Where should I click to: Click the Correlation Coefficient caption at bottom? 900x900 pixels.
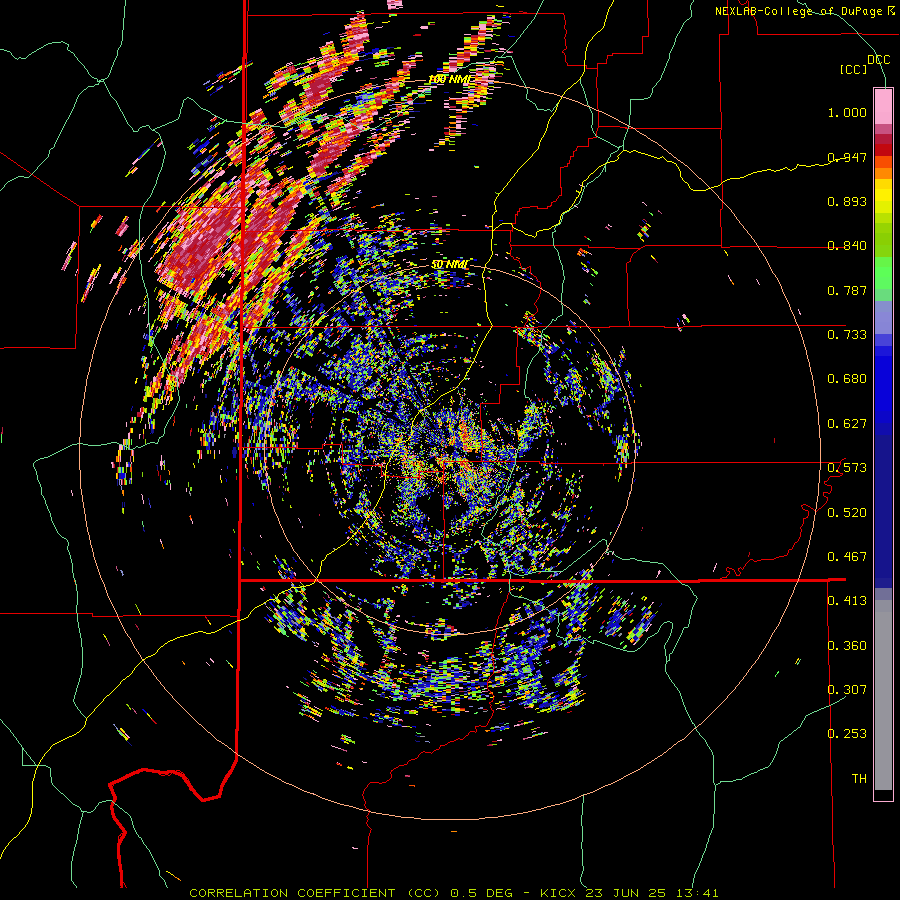point(454,893)
